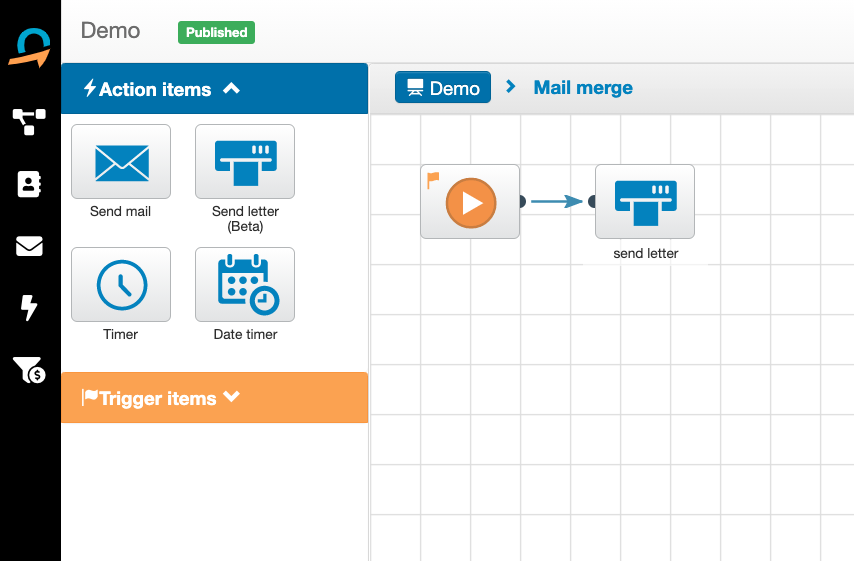Select the Send letter (Beta) action
This screenshot has width=854, height=561.
coord(245,162)
